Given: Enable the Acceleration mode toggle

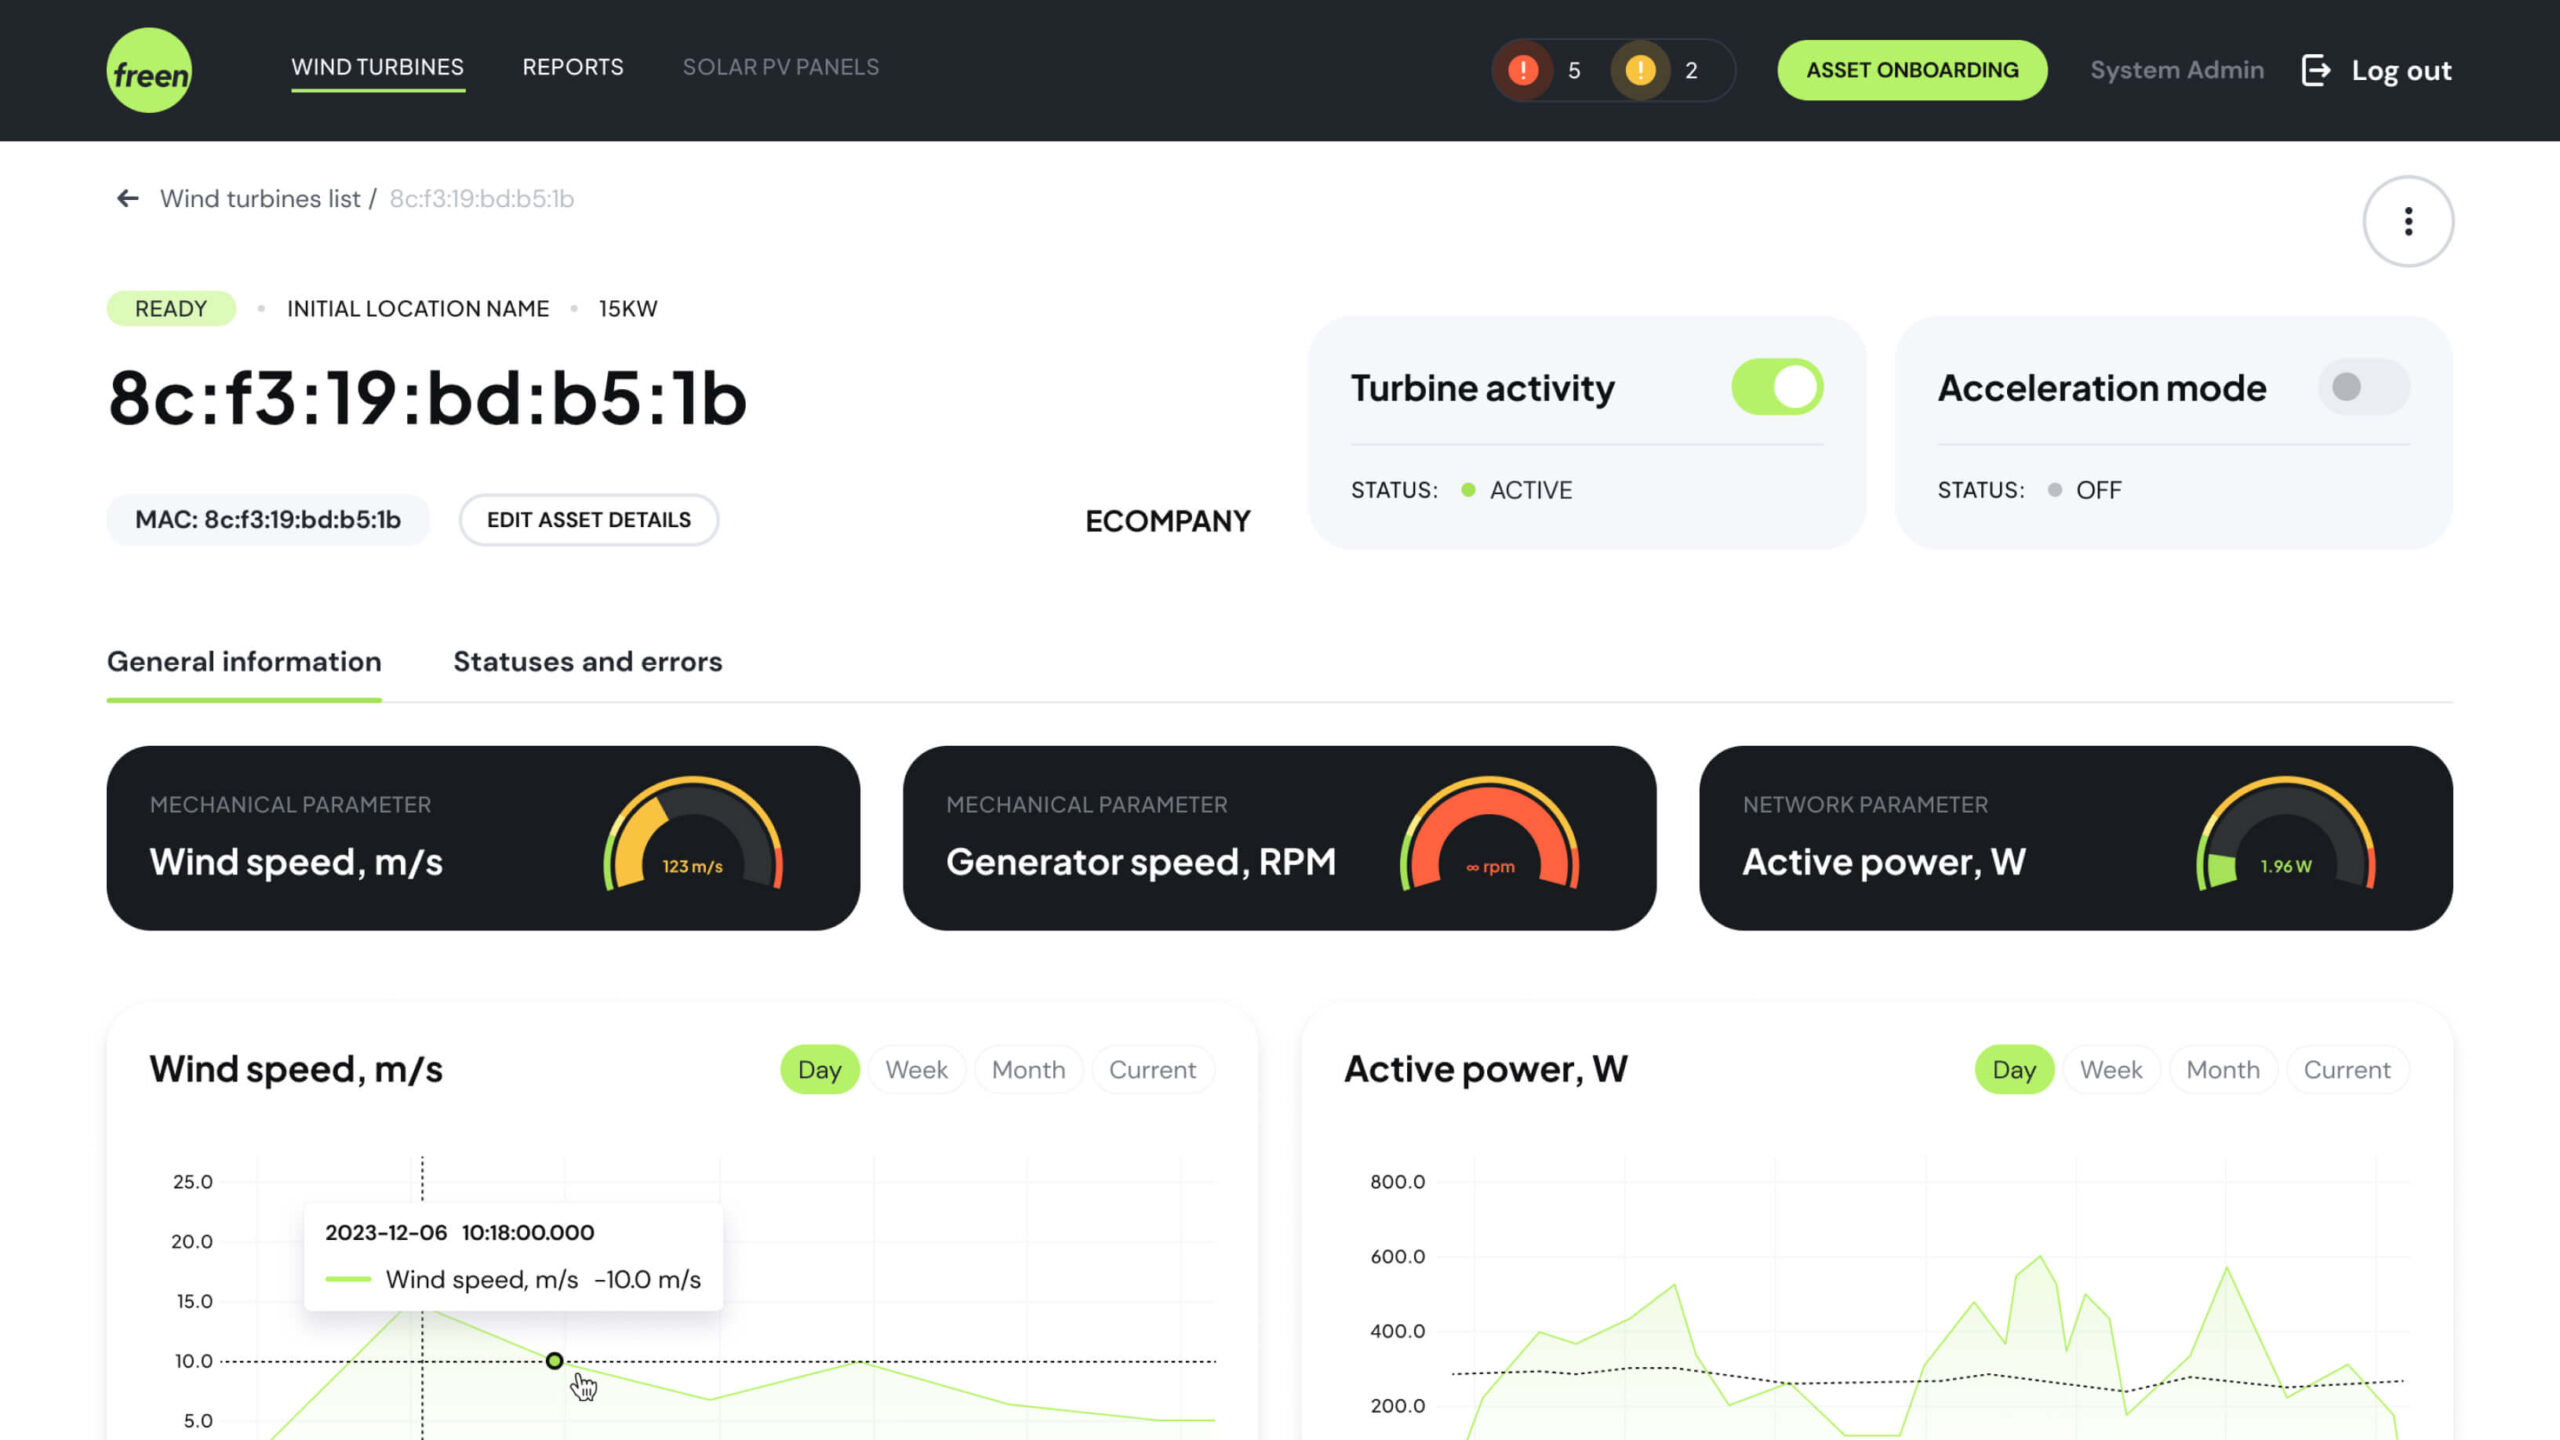Looking at the screenshot, I should coord(2363,387).
